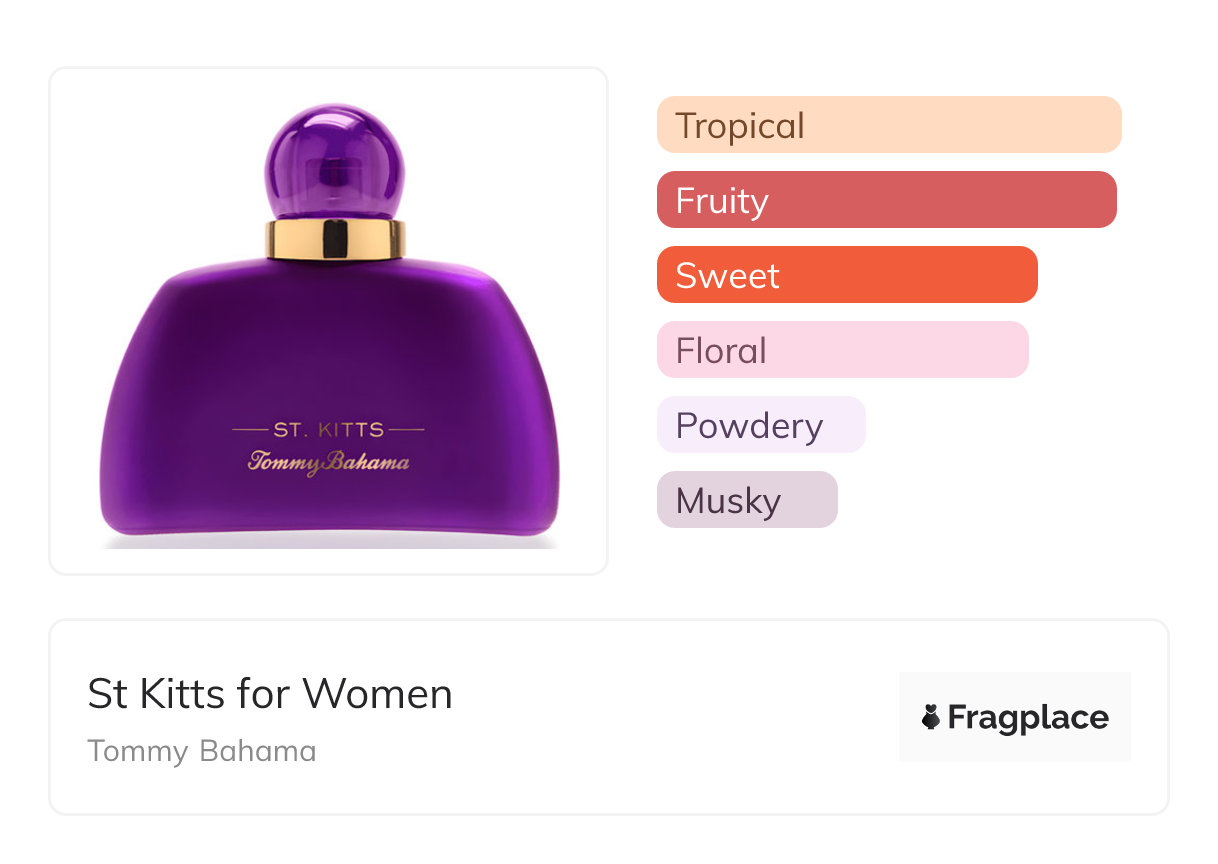Click the Fragplace wordmark text
This screenshot has height=864, width=1218.
click(1028, 717)
